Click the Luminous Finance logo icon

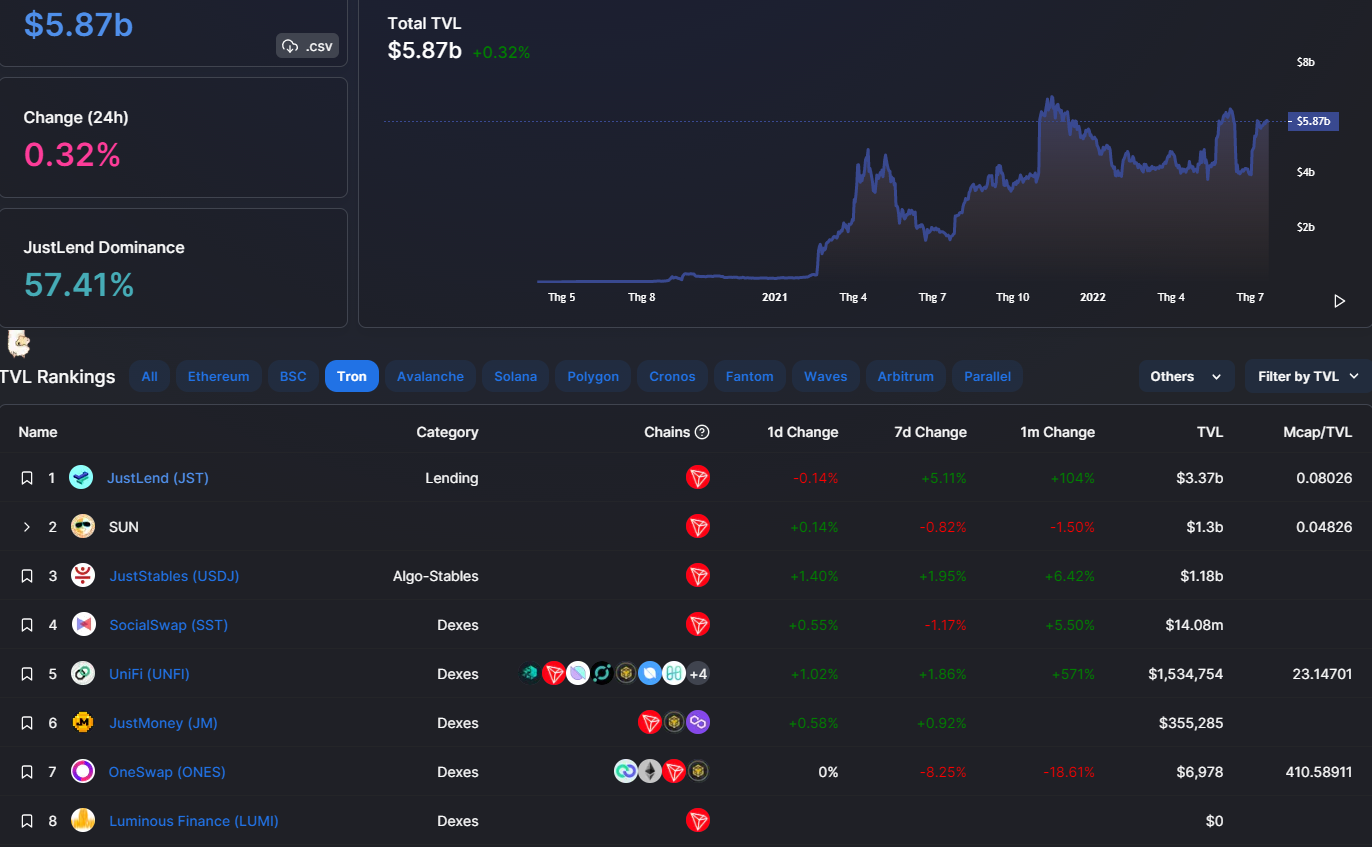83,821
